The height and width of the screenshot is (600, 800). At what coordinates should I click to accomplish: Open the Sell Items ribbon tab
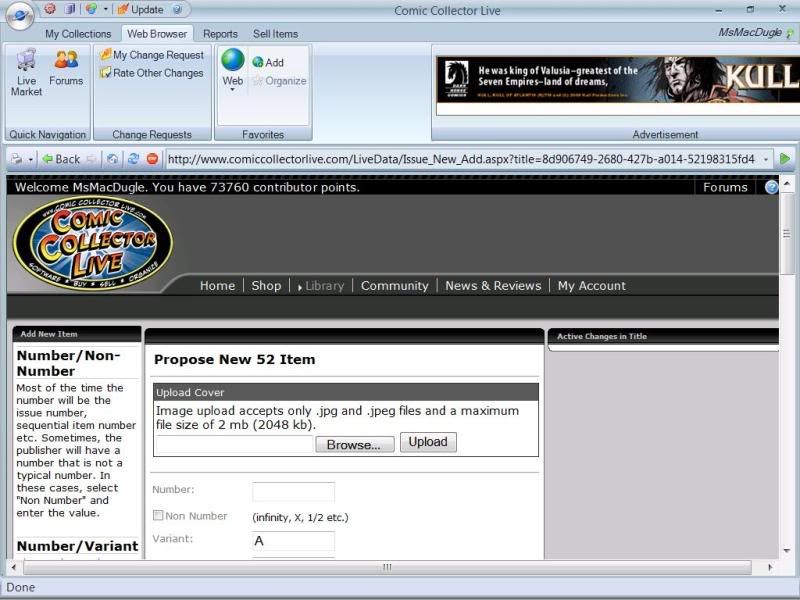pyautogui.click(x=276, y=34)
